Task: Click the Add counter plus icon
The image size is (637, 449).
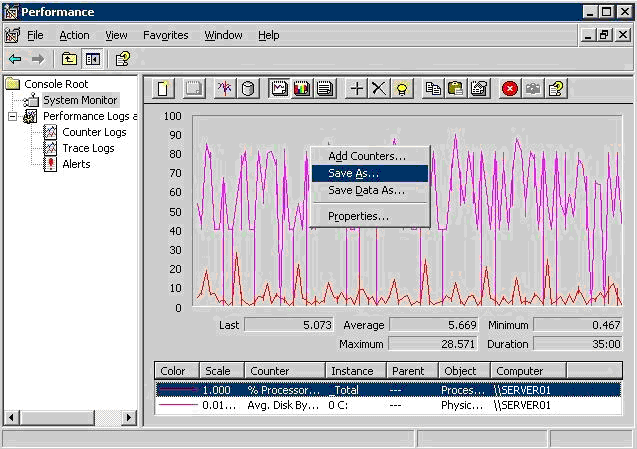Action: (x=356, y=88)
